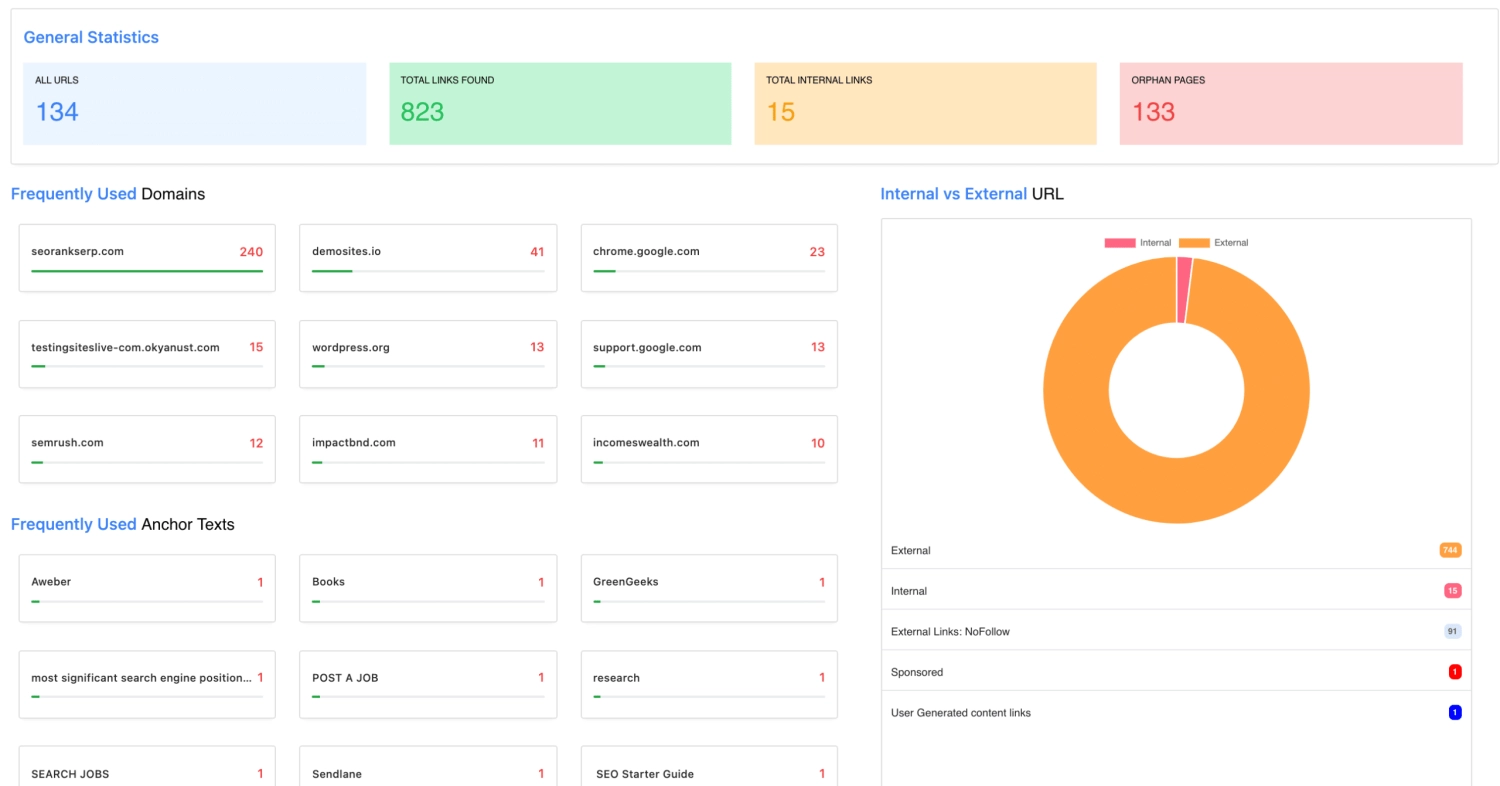Image resolution: width=1500 pixels, height=786 pixels.
Task: Click the incomeswealth.com domain name
Action: 646,442
